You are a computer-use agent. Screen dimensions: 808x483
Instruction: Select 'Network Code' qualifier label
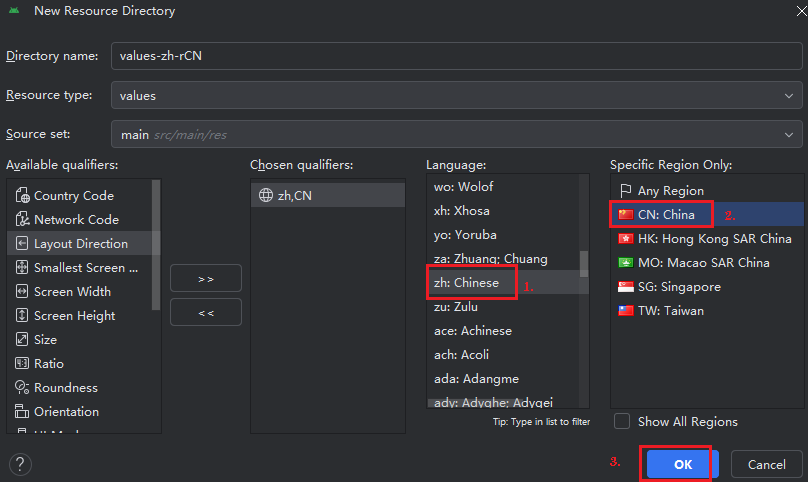click(76, 220)
